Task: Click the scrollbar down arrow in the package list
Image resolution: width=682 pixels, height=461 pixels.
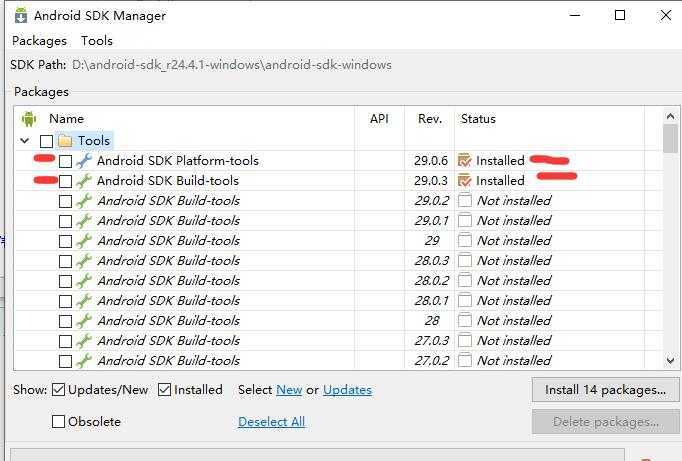Action: [x=670, y=361]
